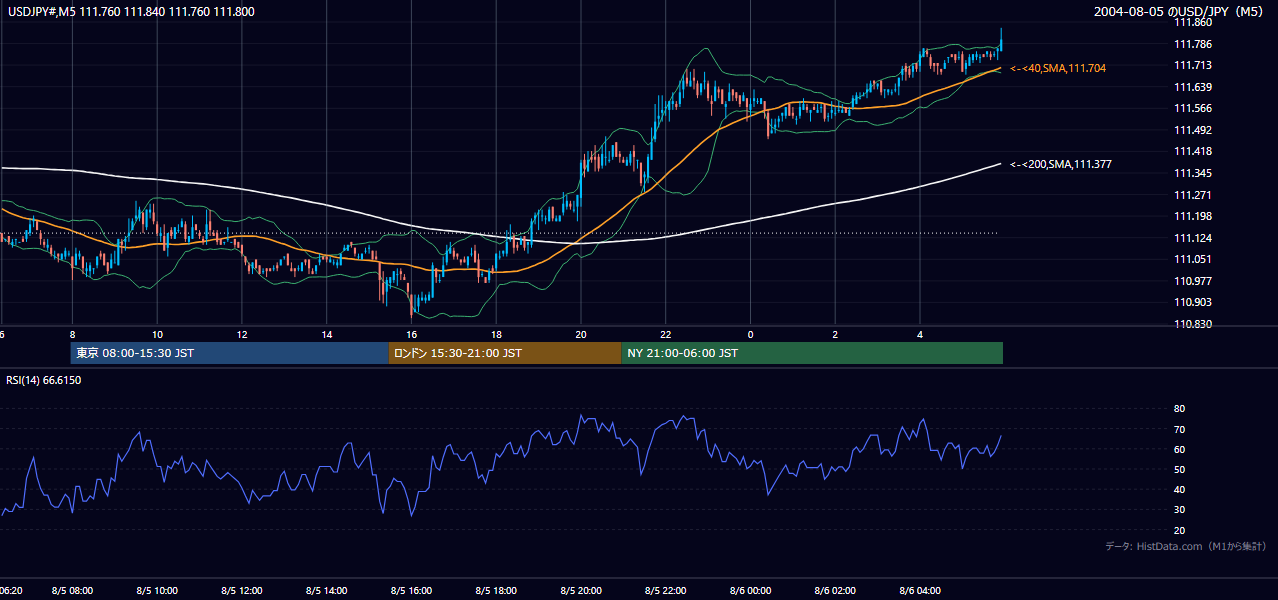1278x600 pixels.
Task: Click the 8/5 20:00 bottom time label
Action: tap(581, 591)
